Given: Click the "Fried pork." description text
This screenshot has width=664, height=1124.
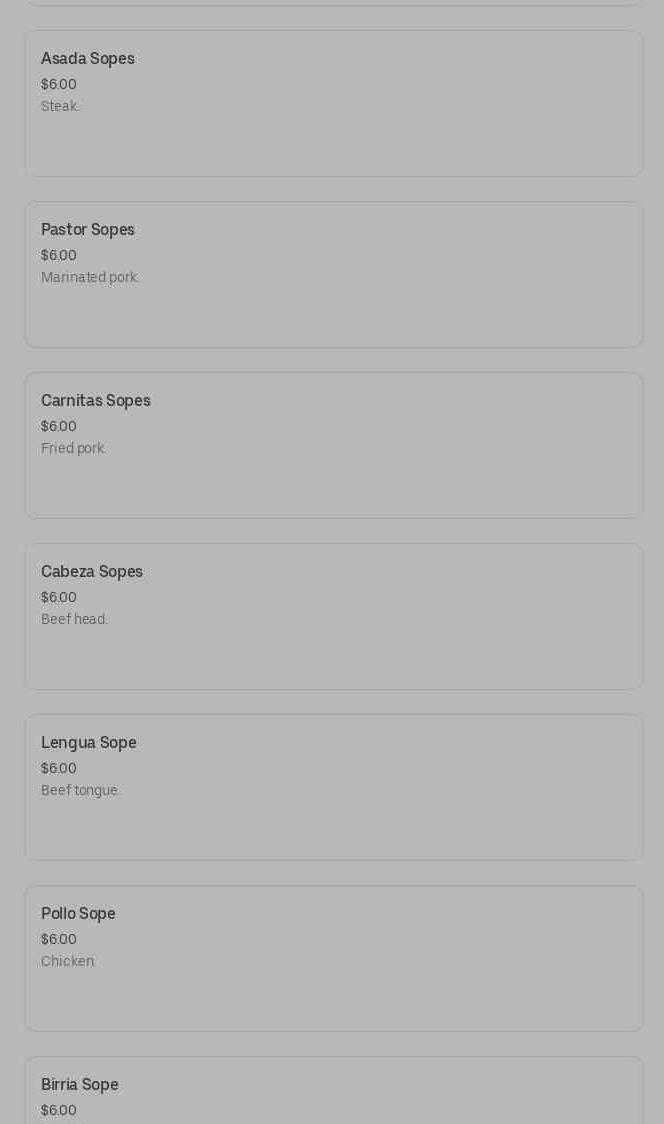Looking at the screenshot, I should tap(74, 448).
